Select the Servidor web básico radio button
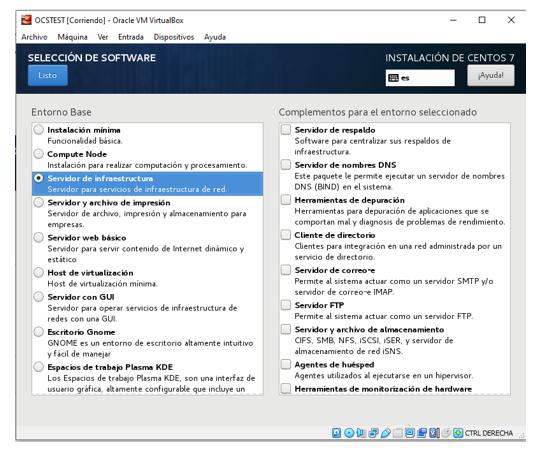The image size is (549, 455). pyautogui.click(x=39, y=237)
